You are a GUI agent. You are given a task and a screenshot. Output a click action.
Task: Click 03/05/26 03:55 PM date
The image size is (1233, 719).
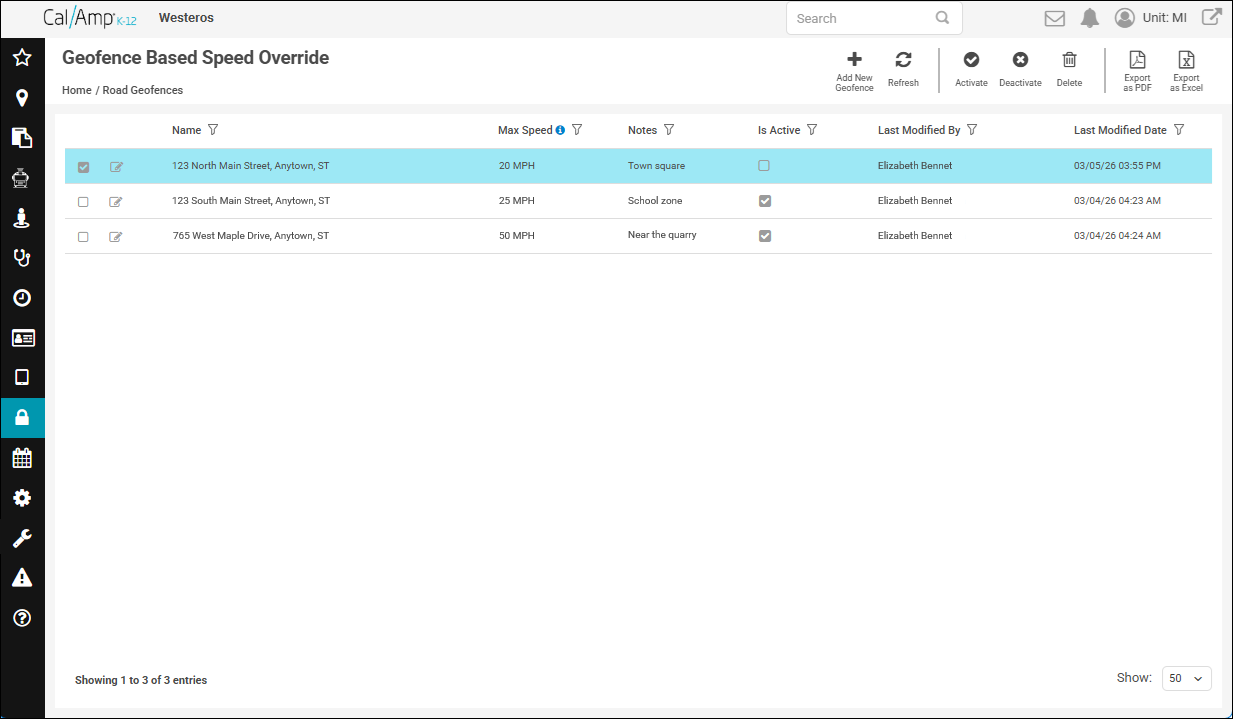click(x=1117, y=166)
